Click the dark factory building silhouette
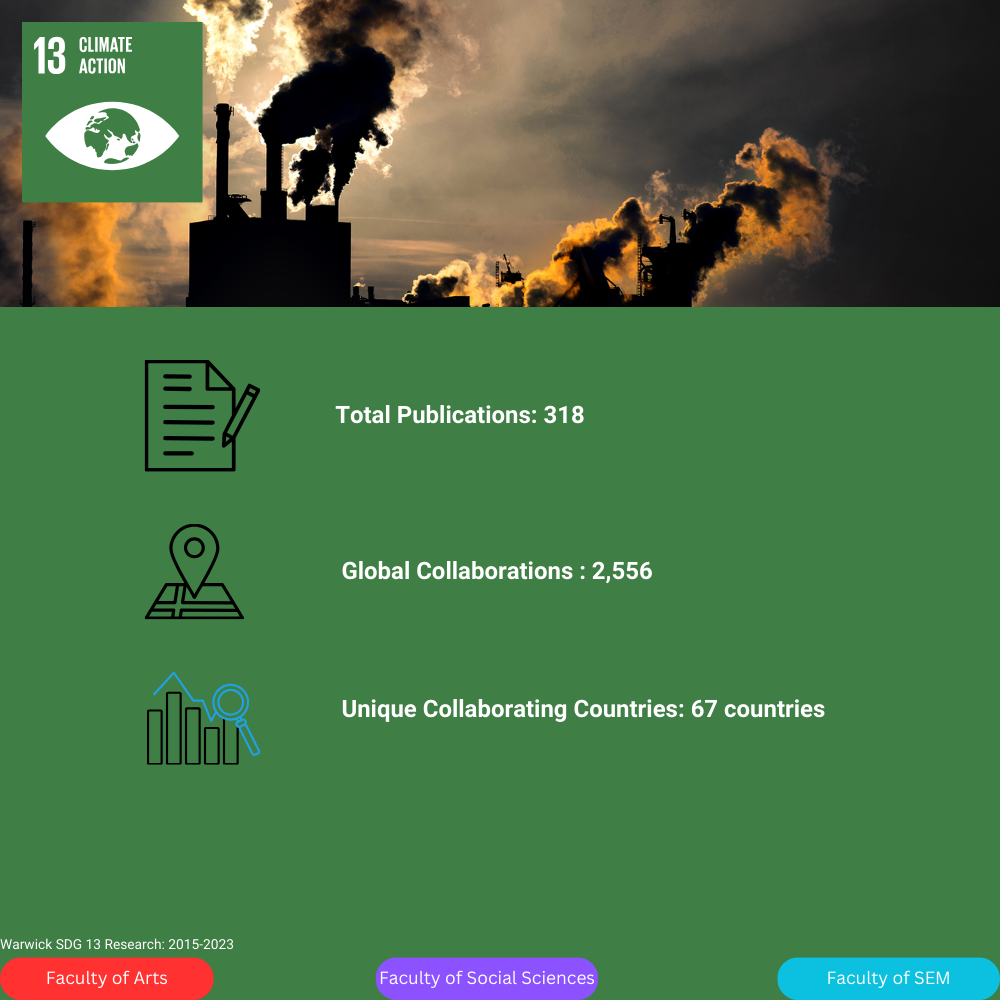This screenshot has width=1000, height=1000. pyautogui.click(x=270, y=260)
